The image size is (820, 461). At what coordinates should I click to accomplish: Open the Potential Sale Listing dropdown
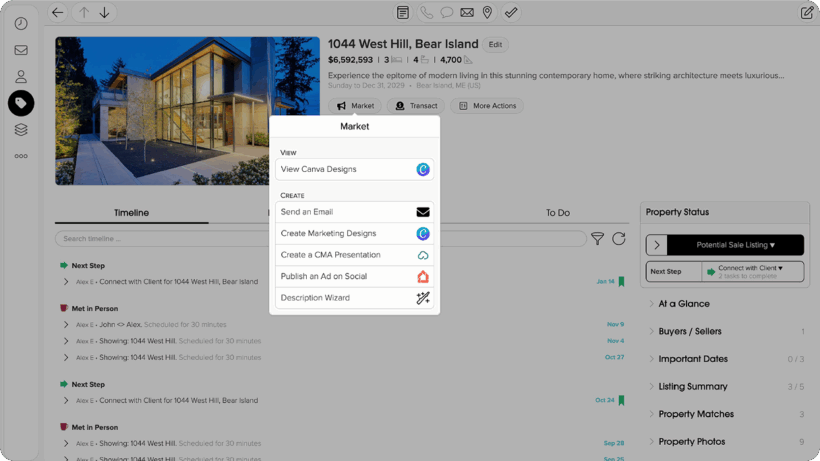click(735, 245)
